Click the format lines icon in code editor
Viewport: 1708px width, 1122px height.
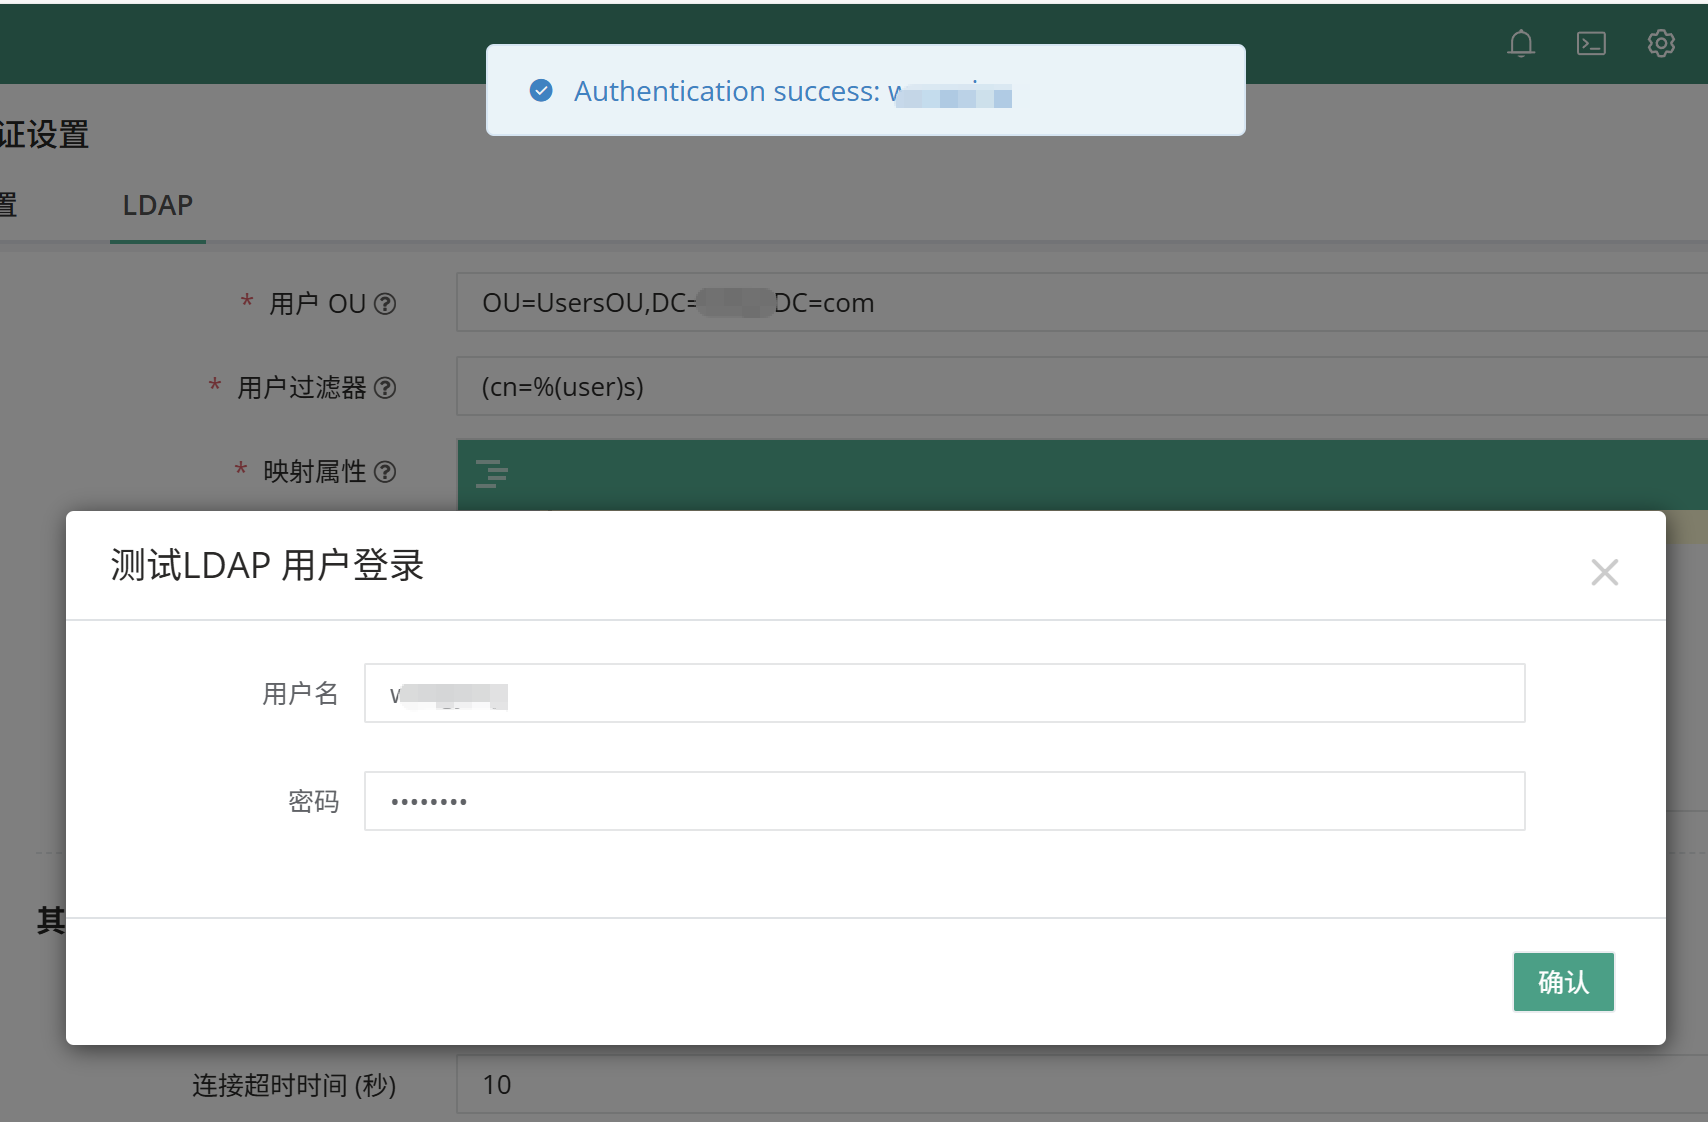click(491, 473)
